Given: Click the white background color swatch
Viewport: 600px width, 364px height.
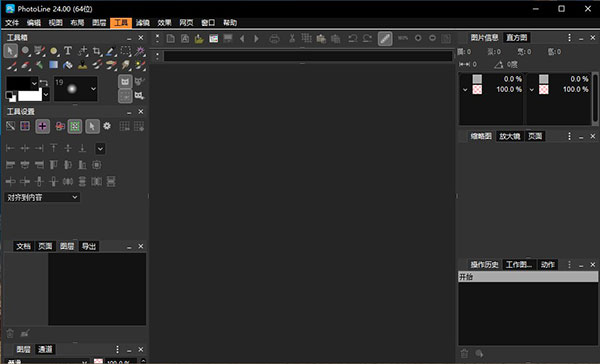Looking at the screenshot, I should [x=30, y=95].
